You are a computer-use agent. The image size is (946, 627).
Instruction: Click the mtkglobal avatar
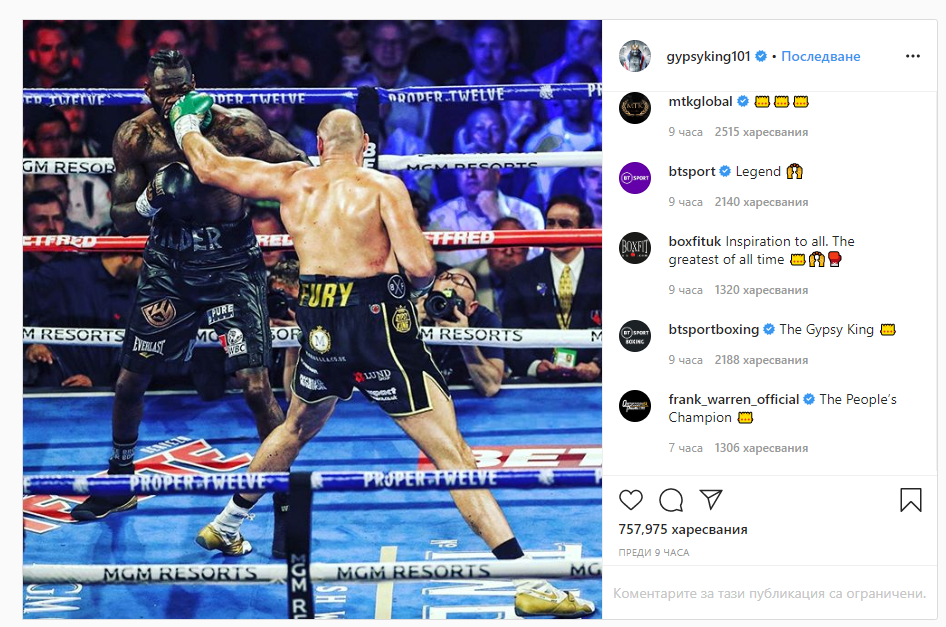[635, 108]
